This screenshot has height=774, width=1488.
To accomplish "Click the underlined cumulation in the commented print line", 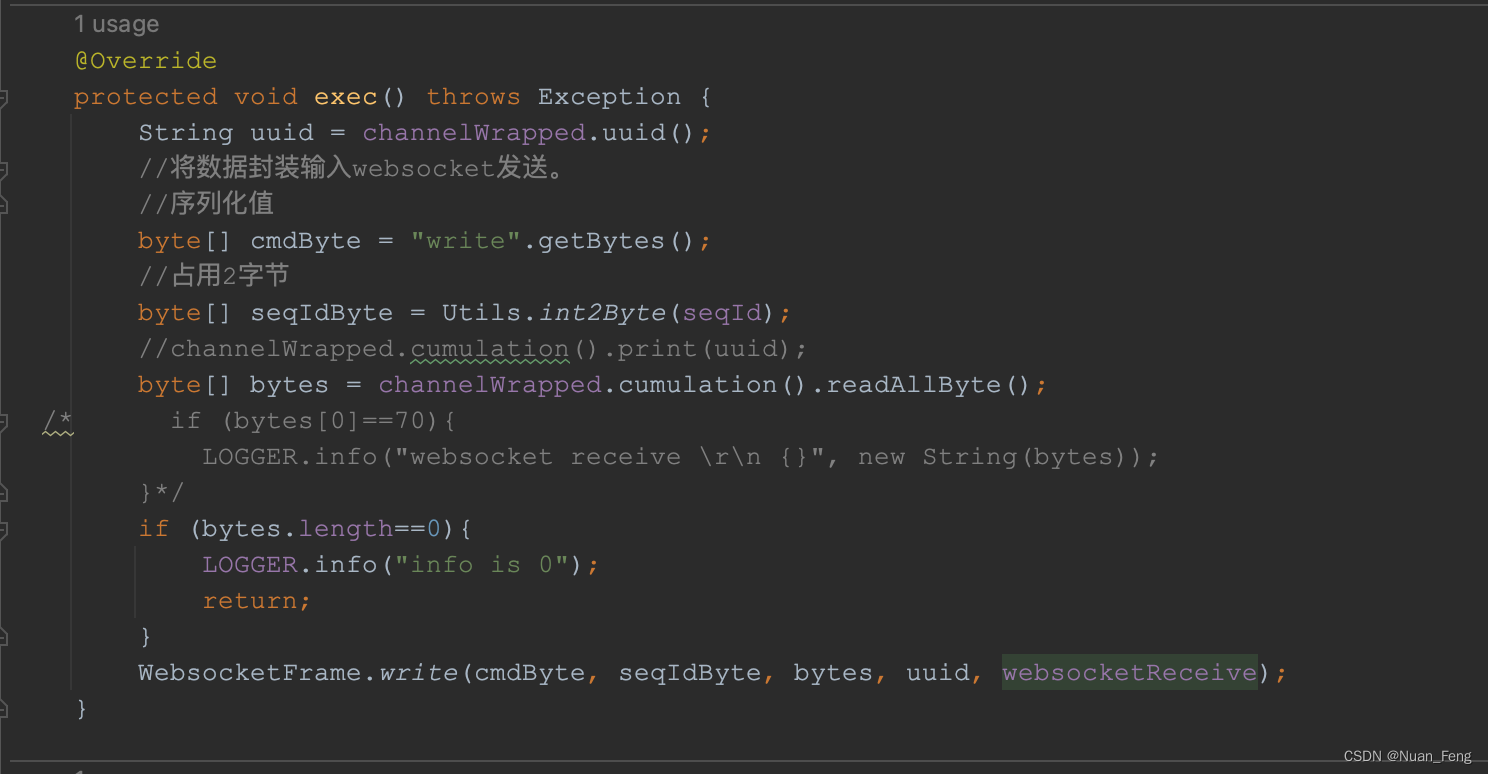I will tap(490, 349).
